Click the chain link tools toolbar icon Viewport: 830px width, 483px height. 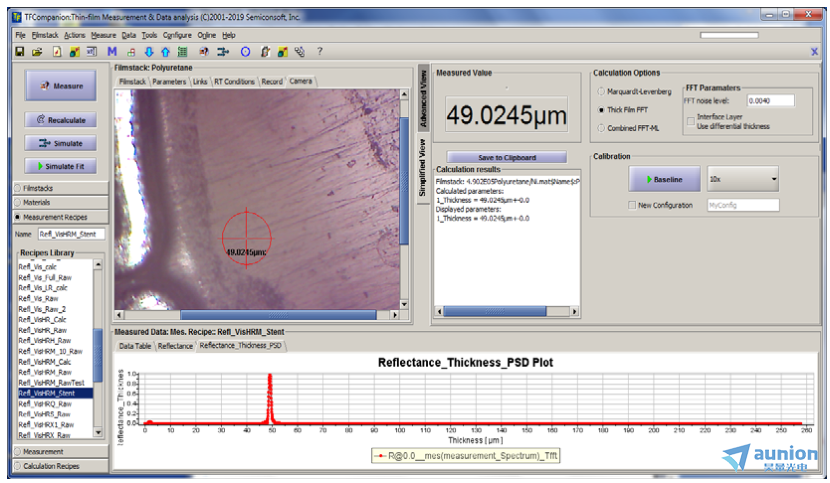pyautogui.click(x=300, y=52)
